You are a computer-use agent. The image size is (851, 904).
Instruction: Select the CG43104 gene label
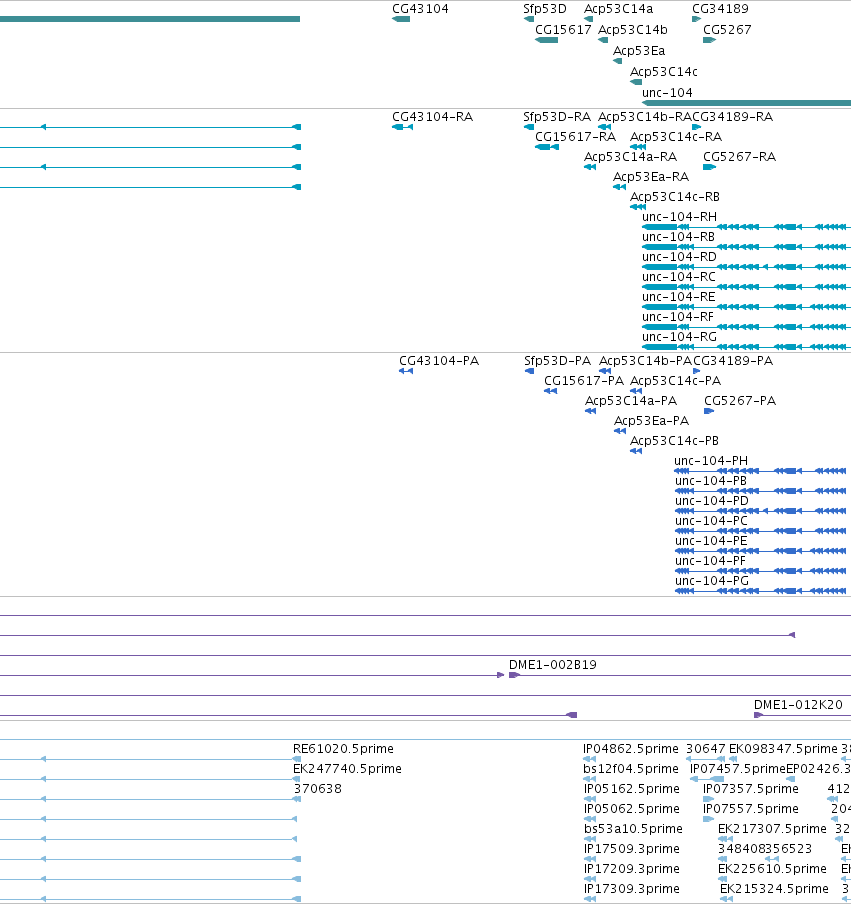pyautogui.click(x=420, y=9)
